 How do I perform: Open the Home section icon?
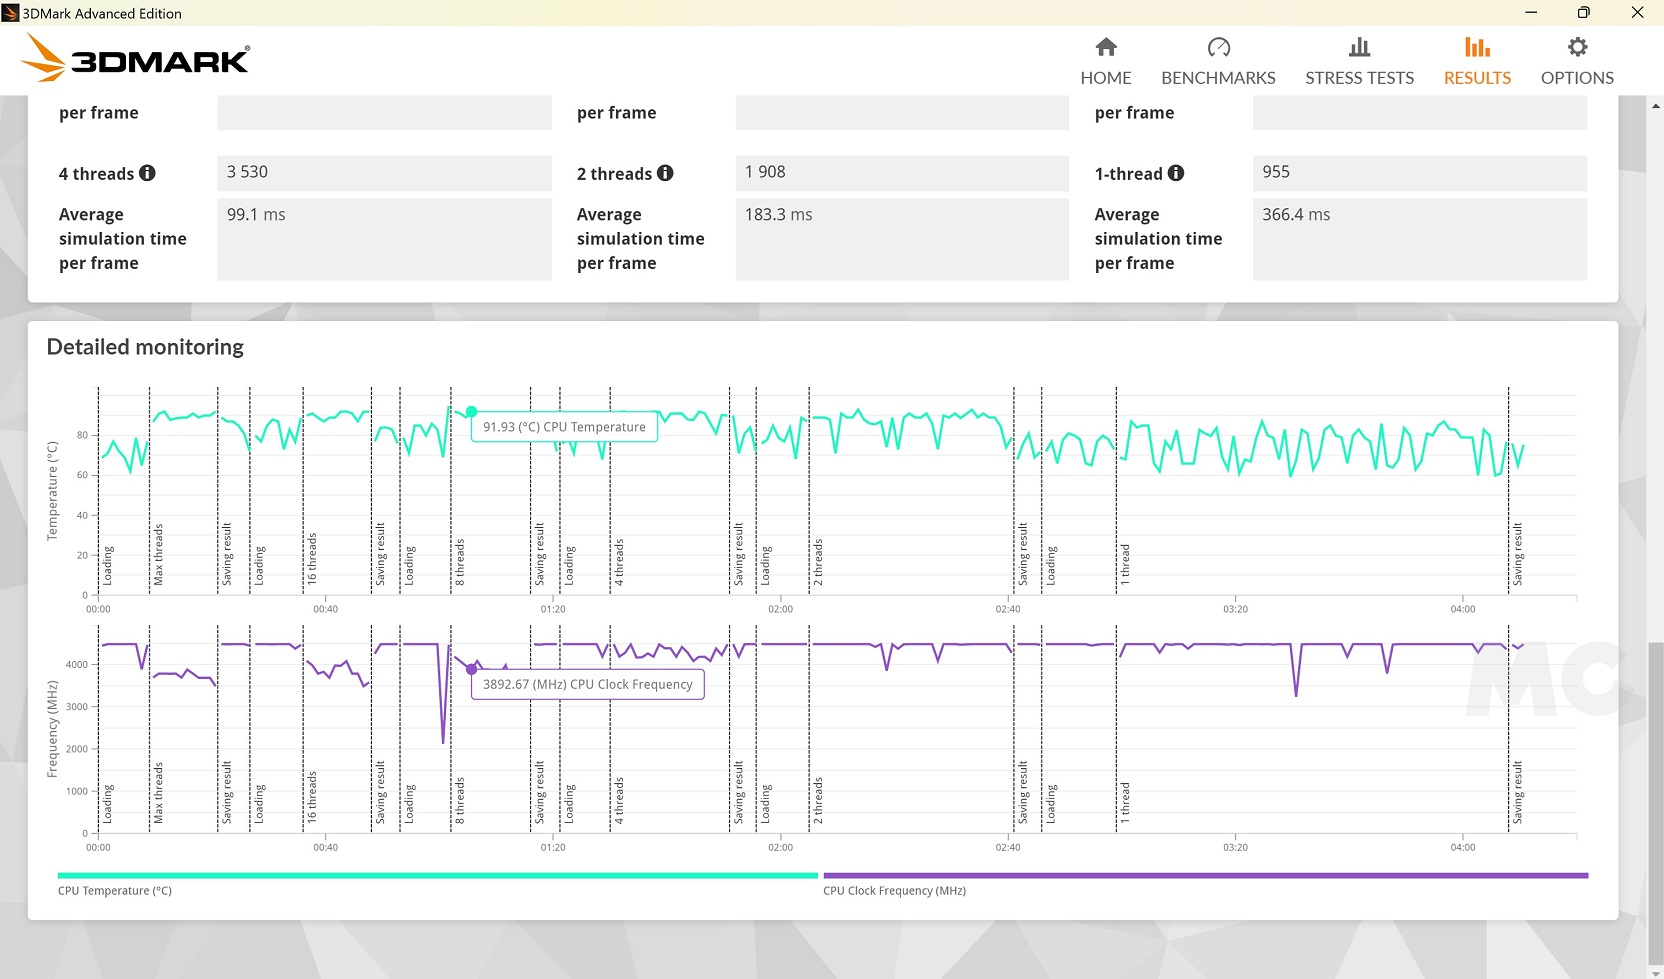coord(1105,47)
